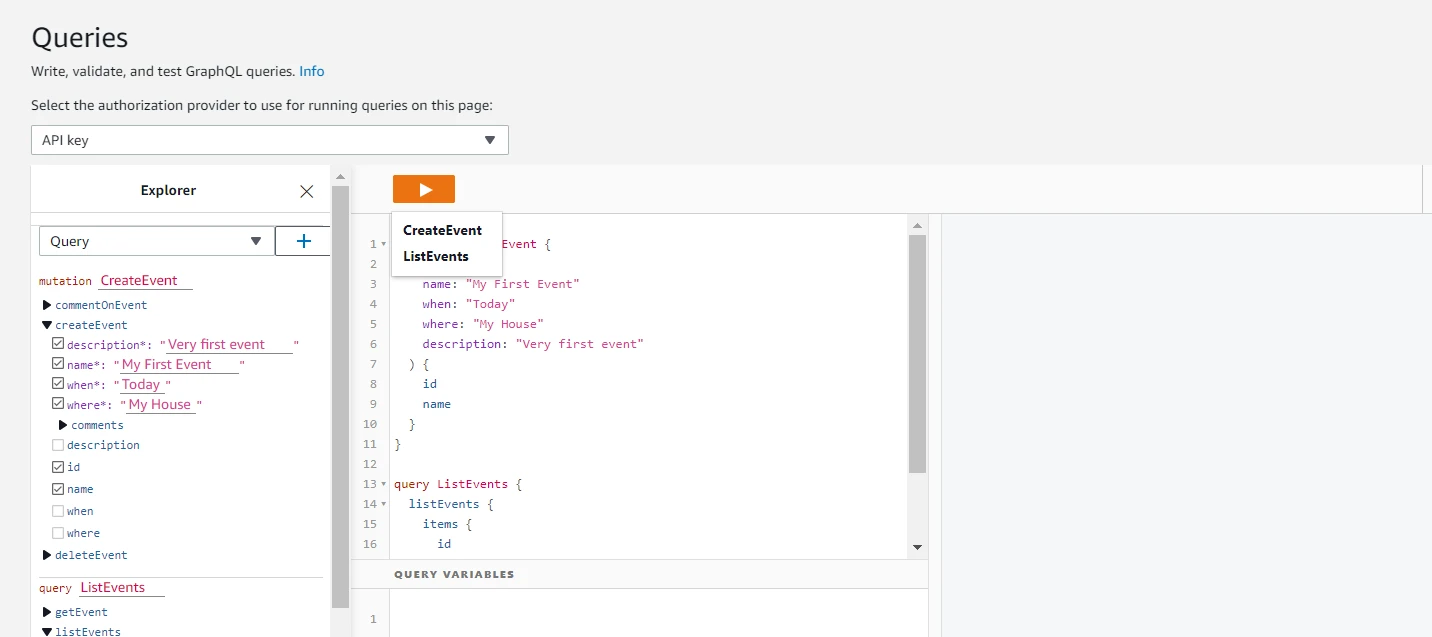Click the orange Run query play button
Viewport: 1432px width, 637px height.
(x=424, y=189)
